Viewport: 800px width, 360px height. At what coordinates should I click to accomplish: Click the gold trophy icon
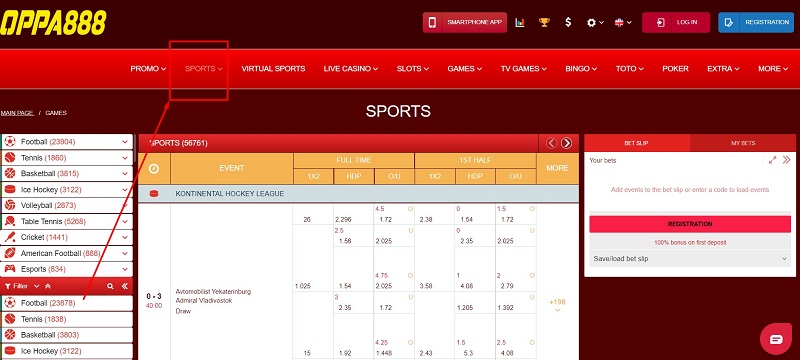[x=544, y=22]
